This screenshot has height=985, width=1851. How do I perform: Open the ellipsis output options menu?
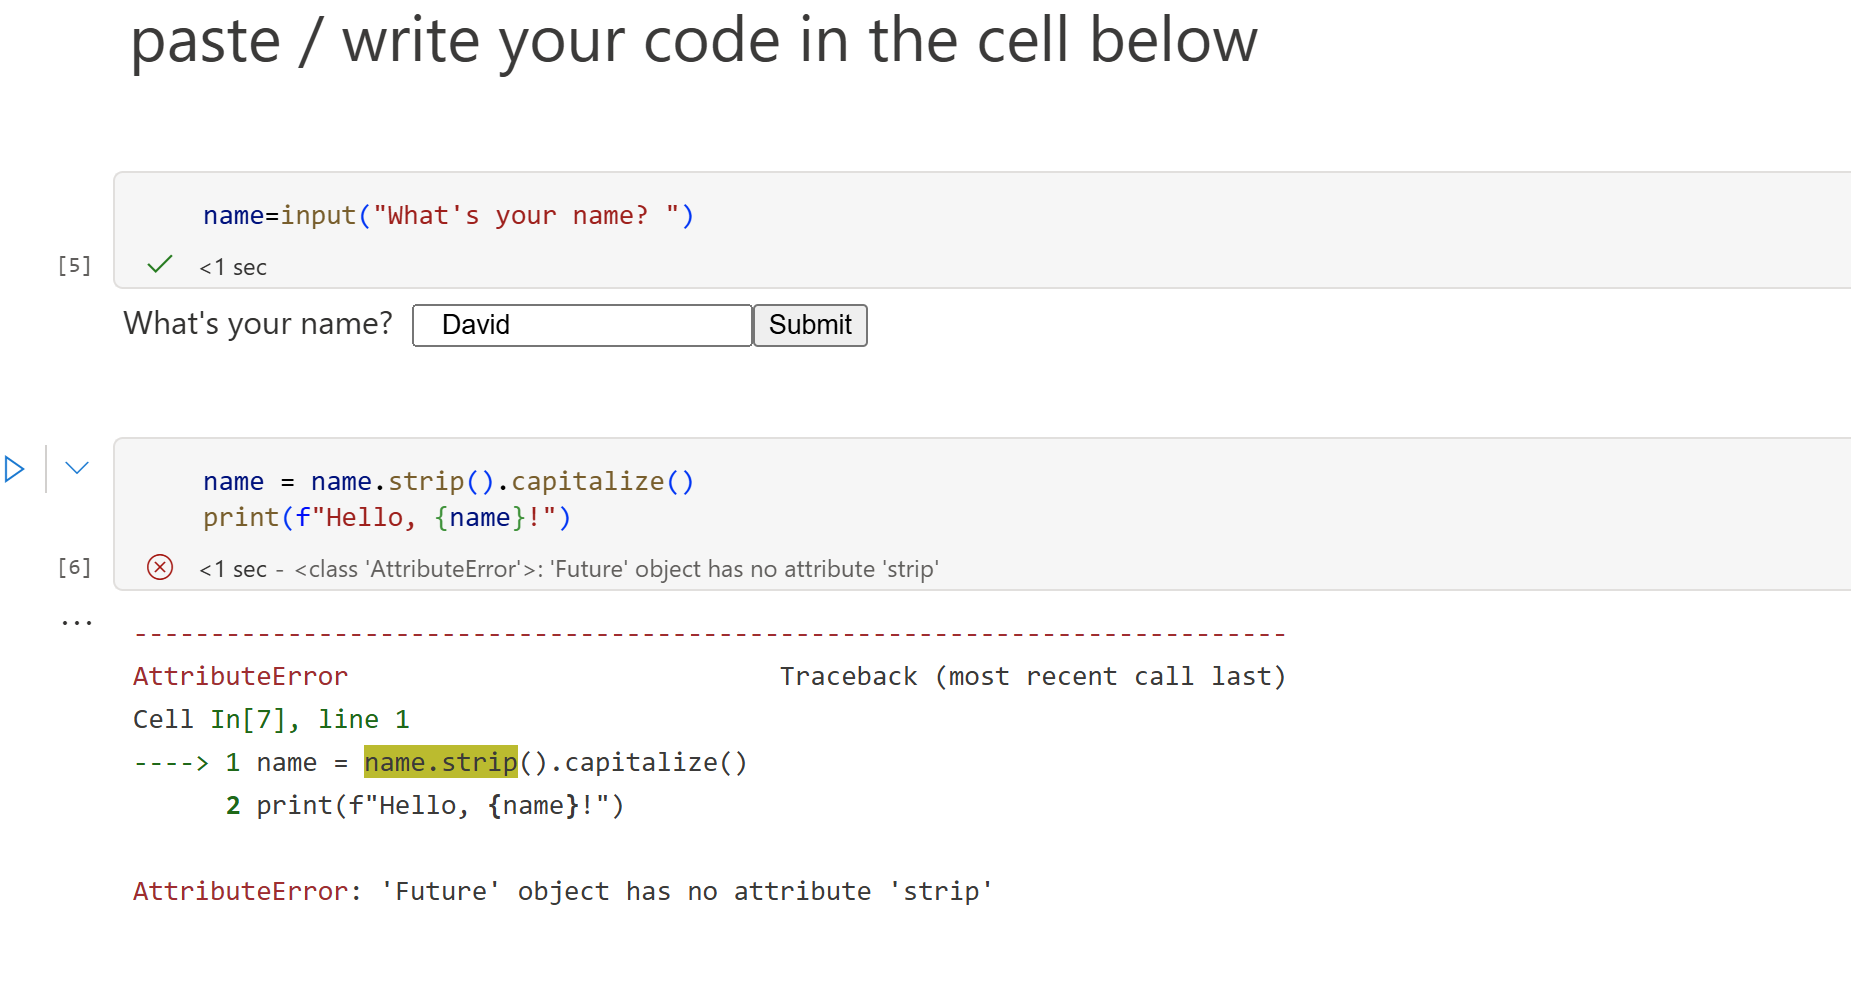77,623
